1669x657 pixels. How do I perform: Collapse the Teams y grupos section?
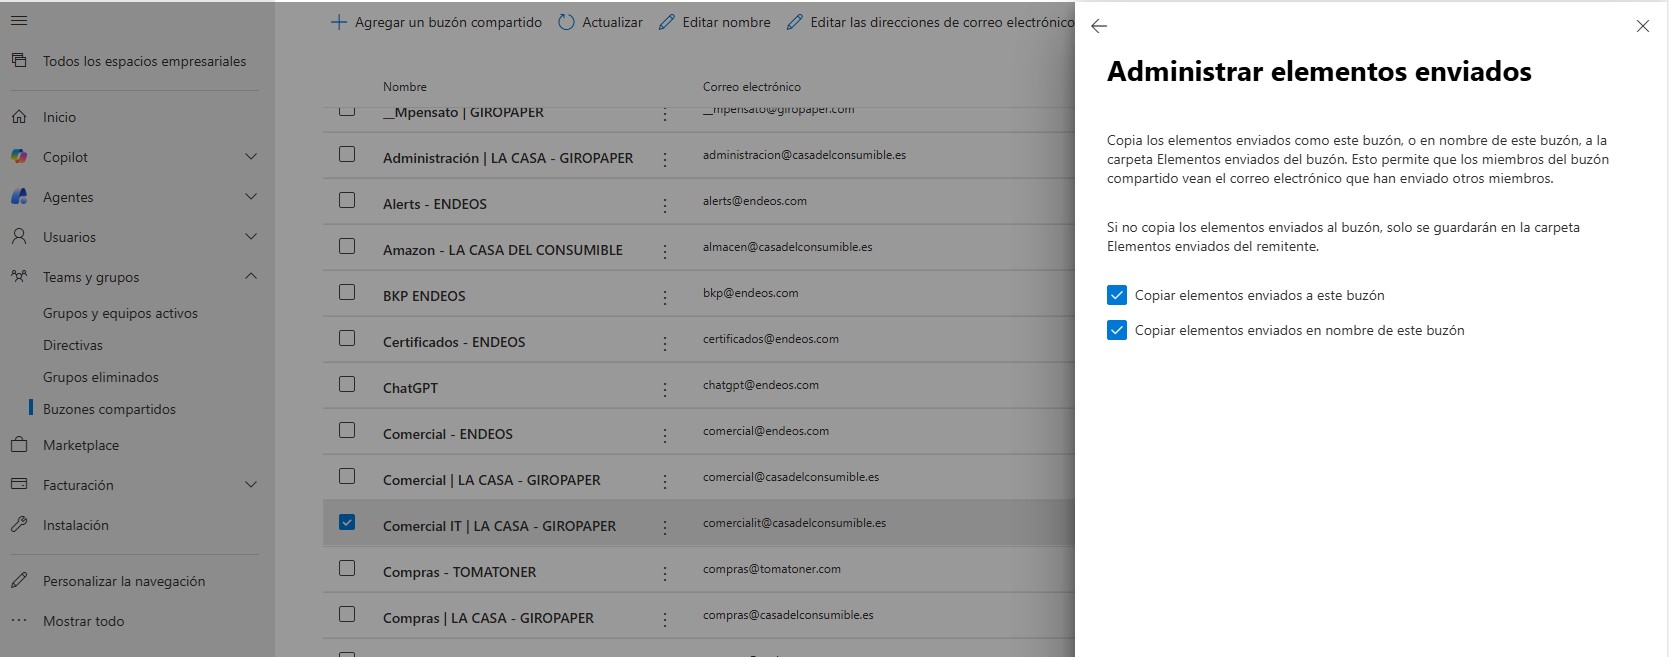(x=251, y=277)
